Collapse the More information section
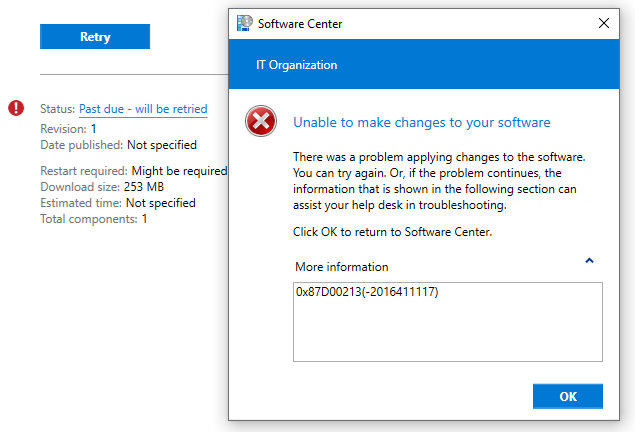The image size is (635, 432). tap(589, 261)
